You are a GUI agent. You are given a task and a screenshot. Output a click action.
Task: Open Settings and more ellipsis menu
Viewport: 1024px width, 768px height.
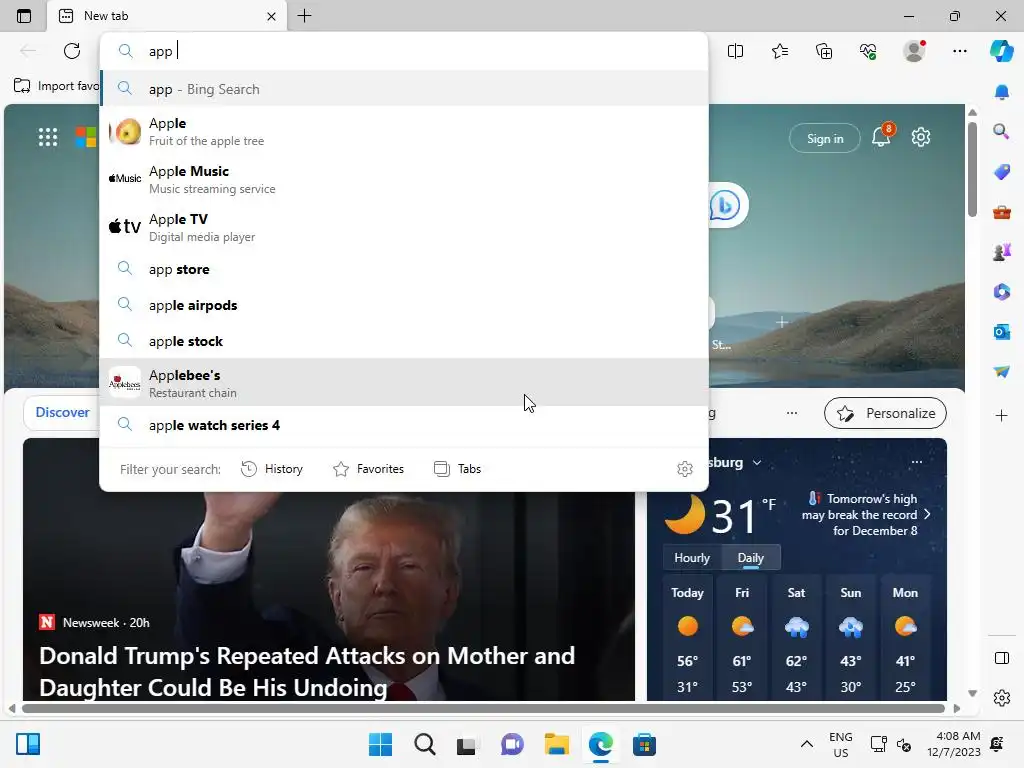959,51
